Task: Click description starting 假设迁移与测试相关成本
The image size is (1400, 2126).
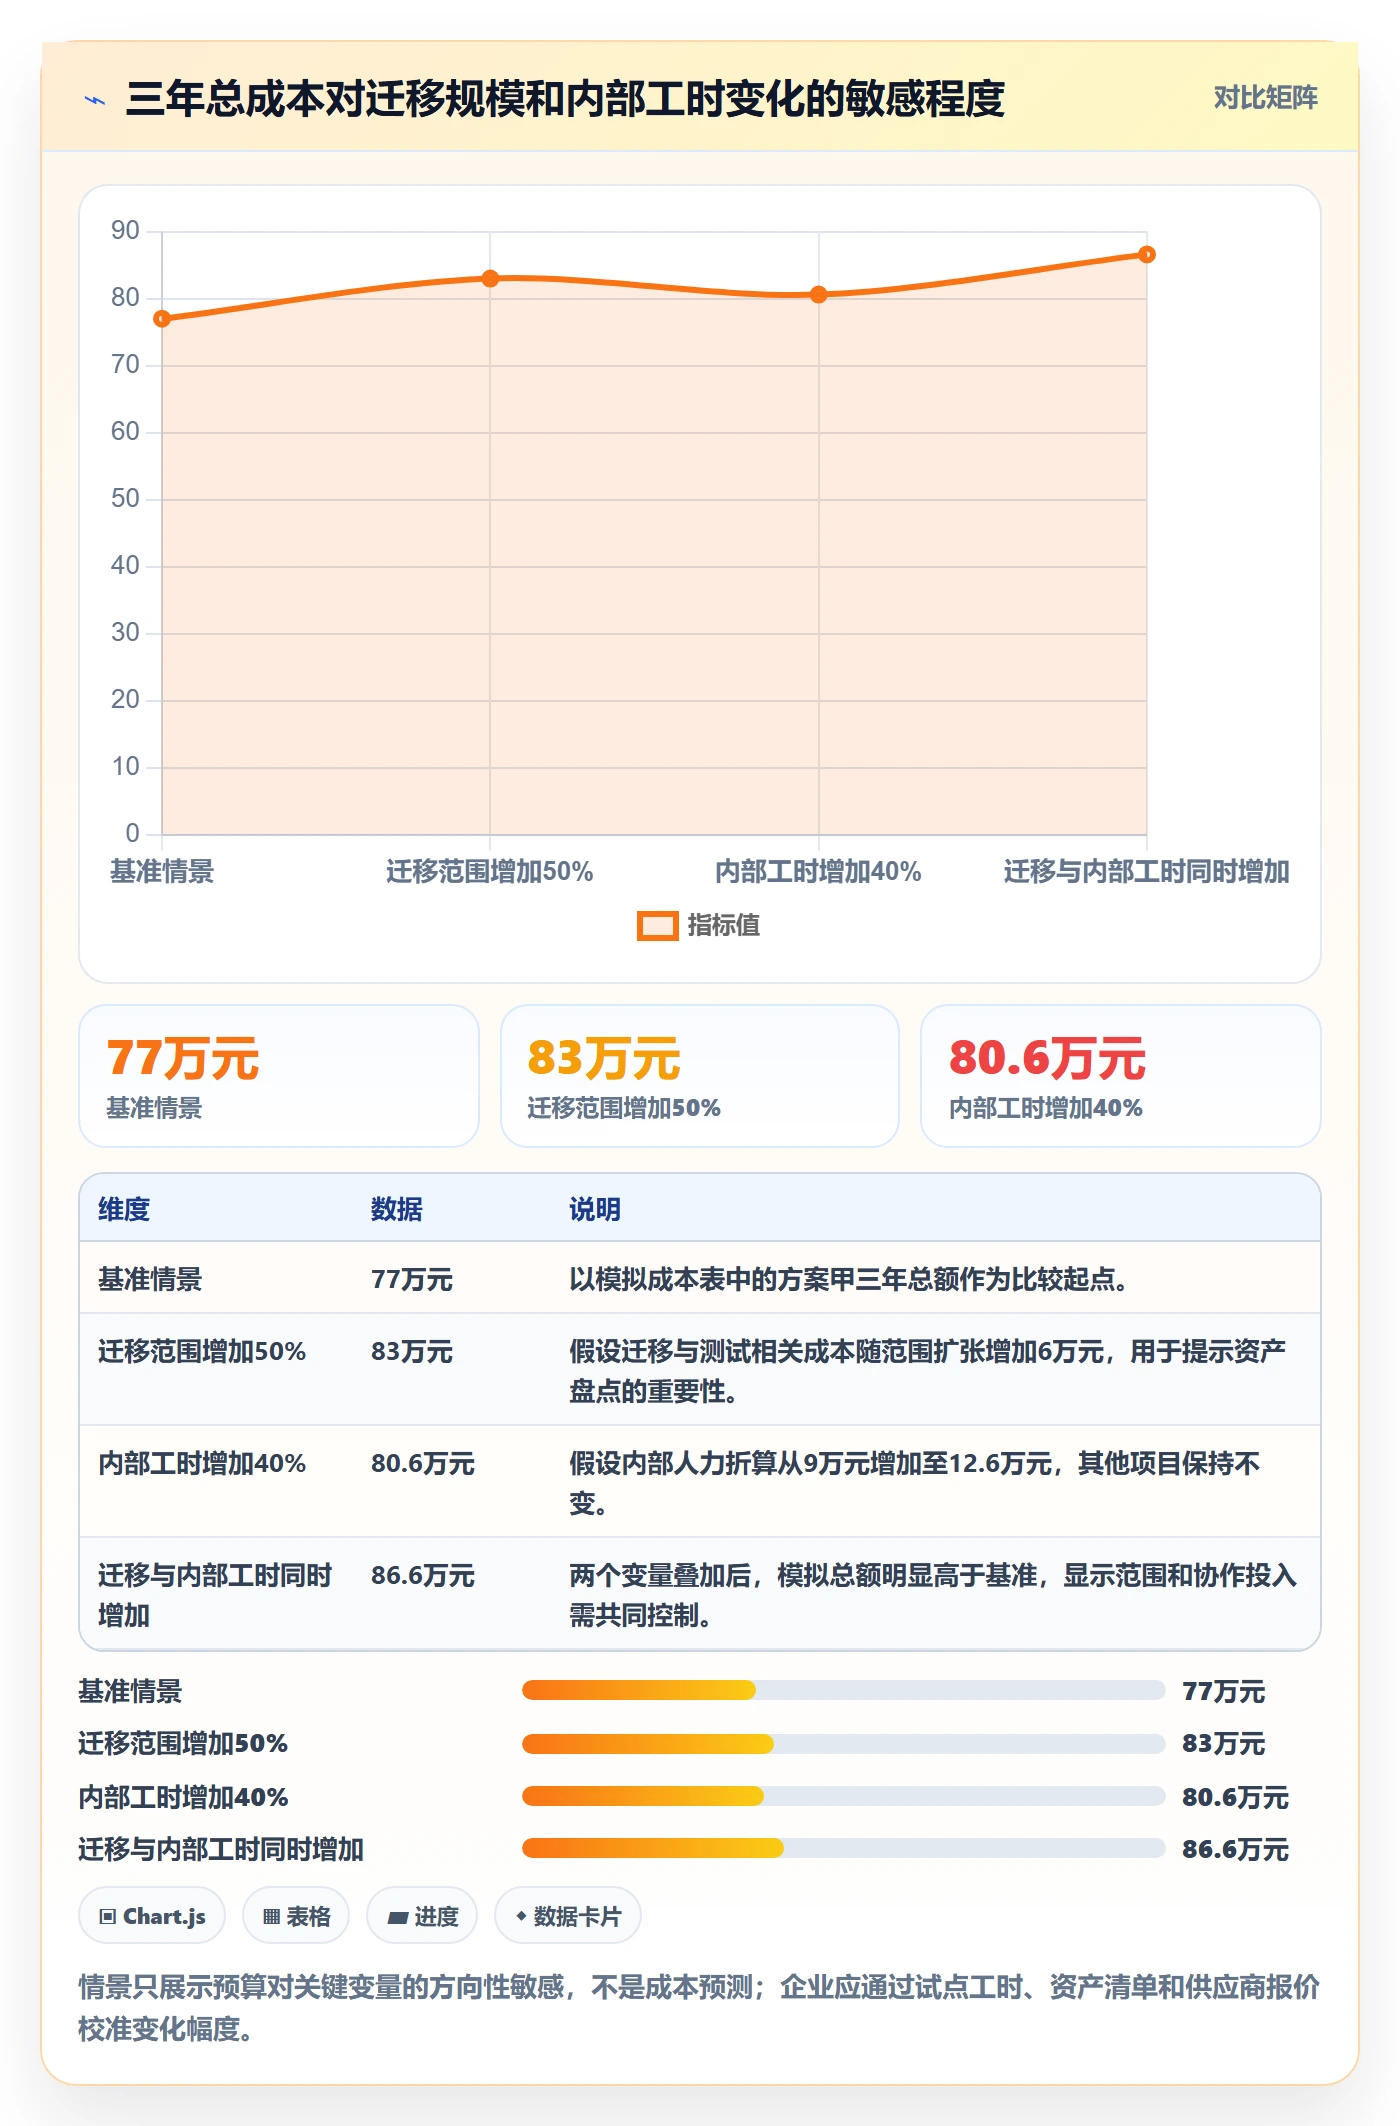Action: (927, 1371)
